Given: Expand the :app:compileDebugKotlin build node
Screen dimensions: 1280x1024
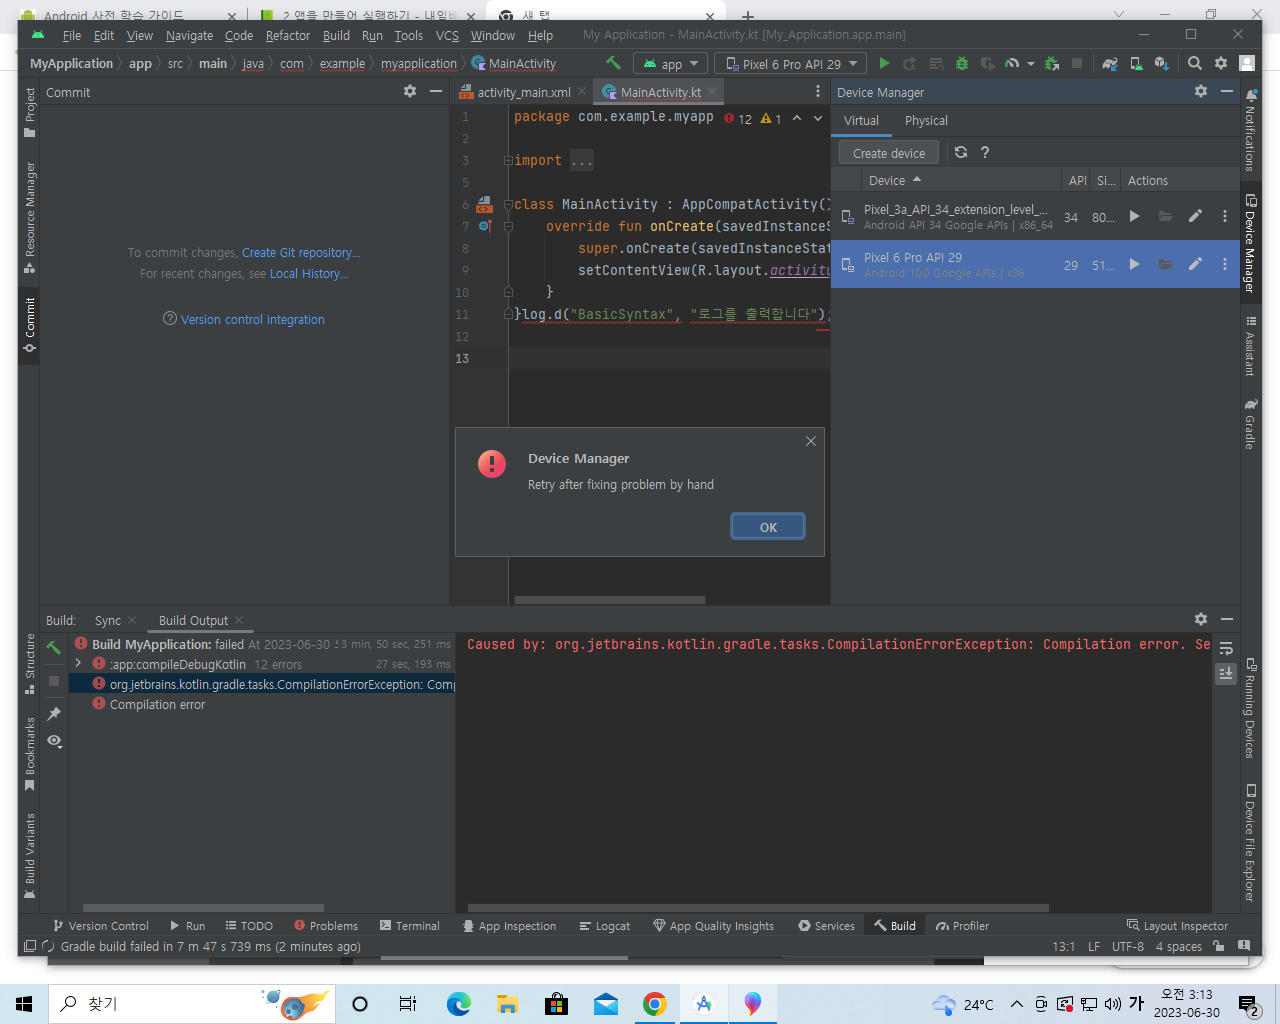Looking at the screenshot, I should [78, 663].
